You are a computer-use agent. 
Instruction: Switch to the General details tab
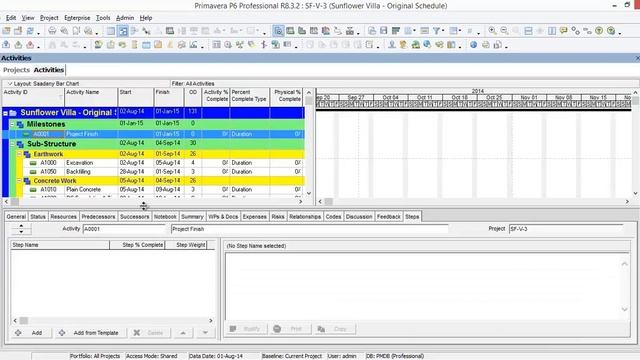(x=16, y=217)
